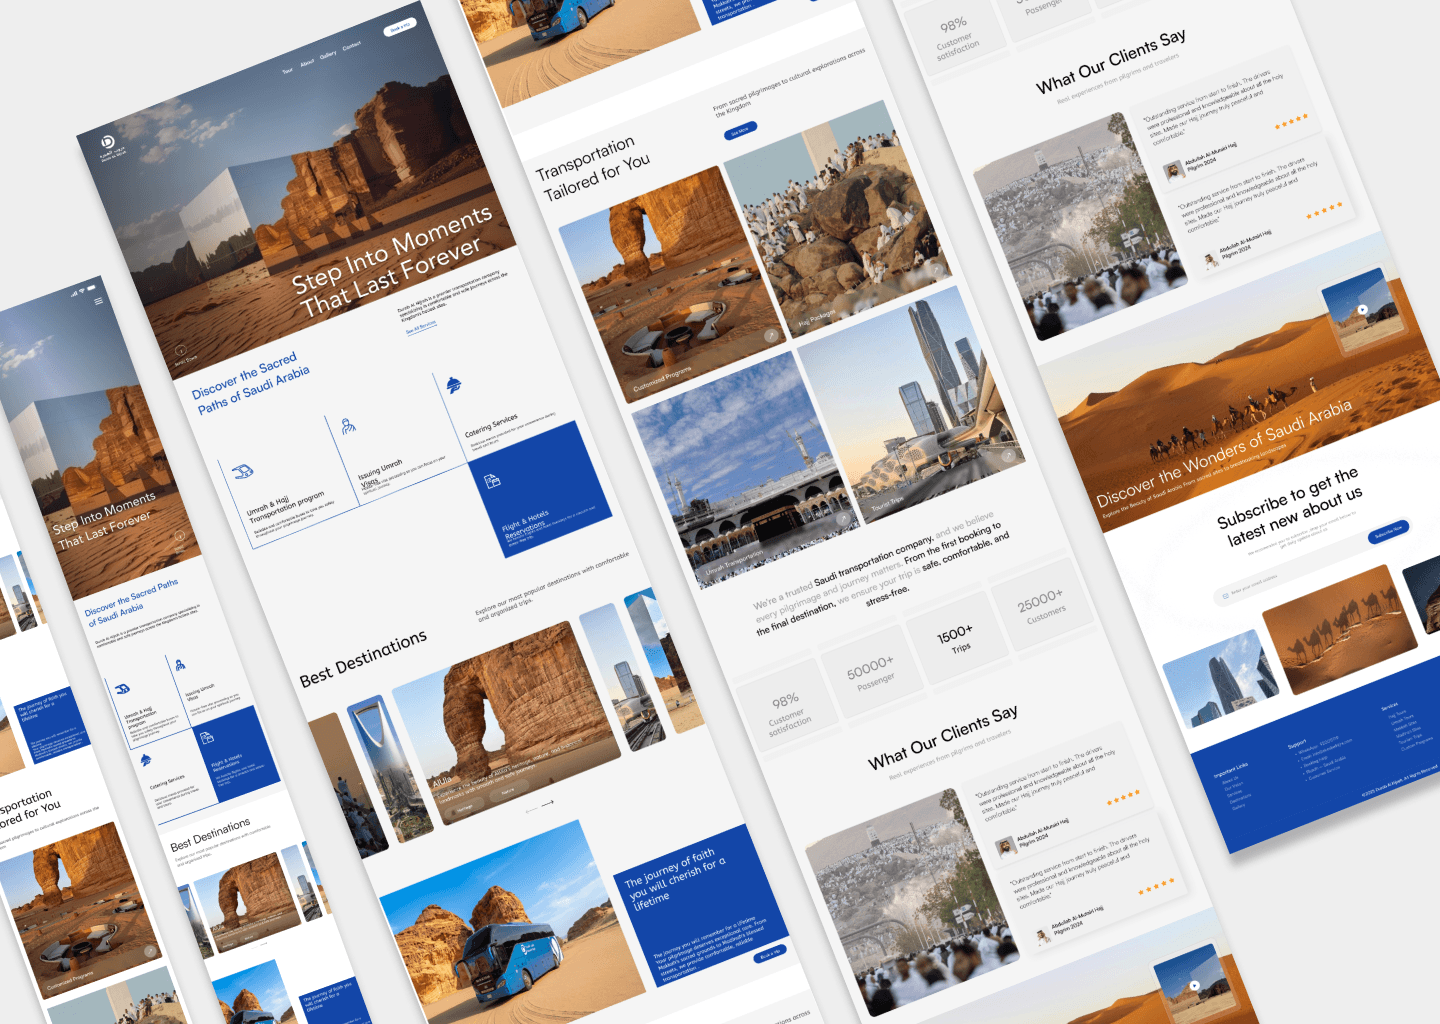Image resolution: width=1440 pixels, height=1024 pixels.
Task: Click the blue Subscribe Now button
Action: (1388, 531)
